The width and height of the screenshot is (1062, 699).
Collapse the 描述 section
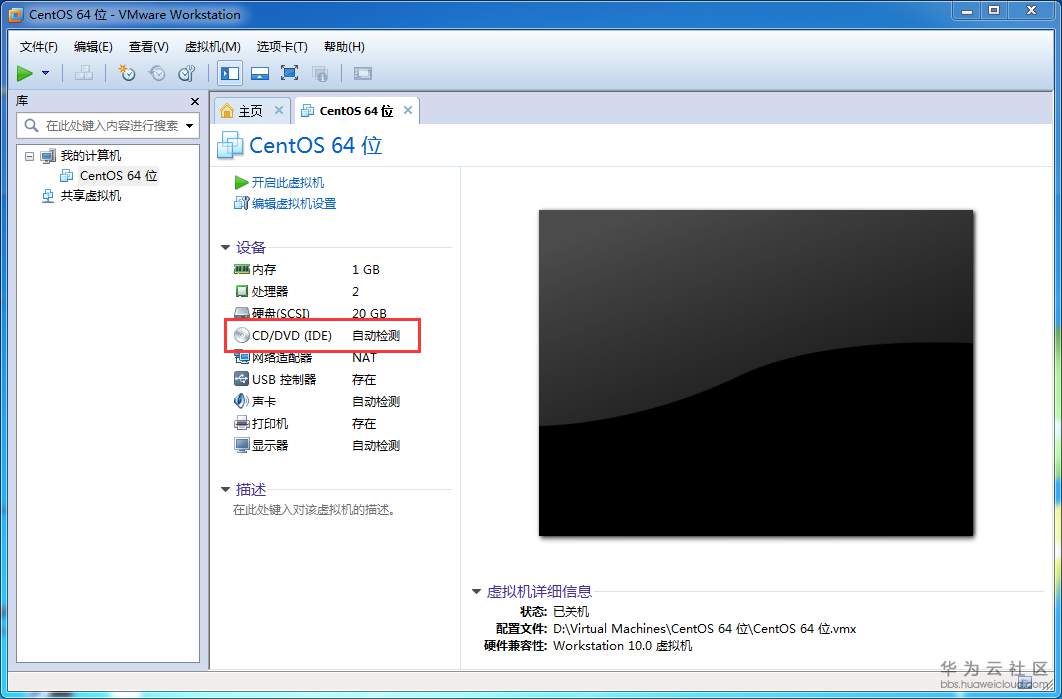point(226,489)
